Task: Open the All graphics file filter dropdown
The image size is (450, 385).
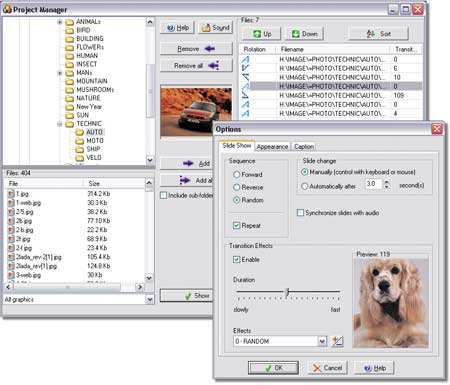Action: pos(150,299)
